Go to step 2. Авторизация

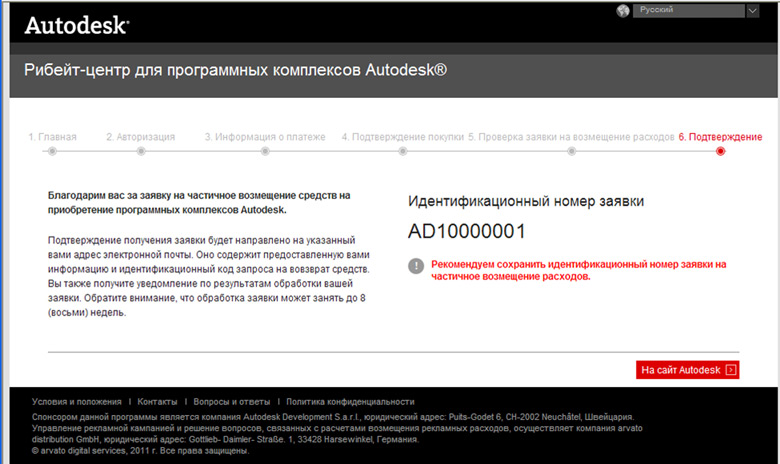point(141,137)
